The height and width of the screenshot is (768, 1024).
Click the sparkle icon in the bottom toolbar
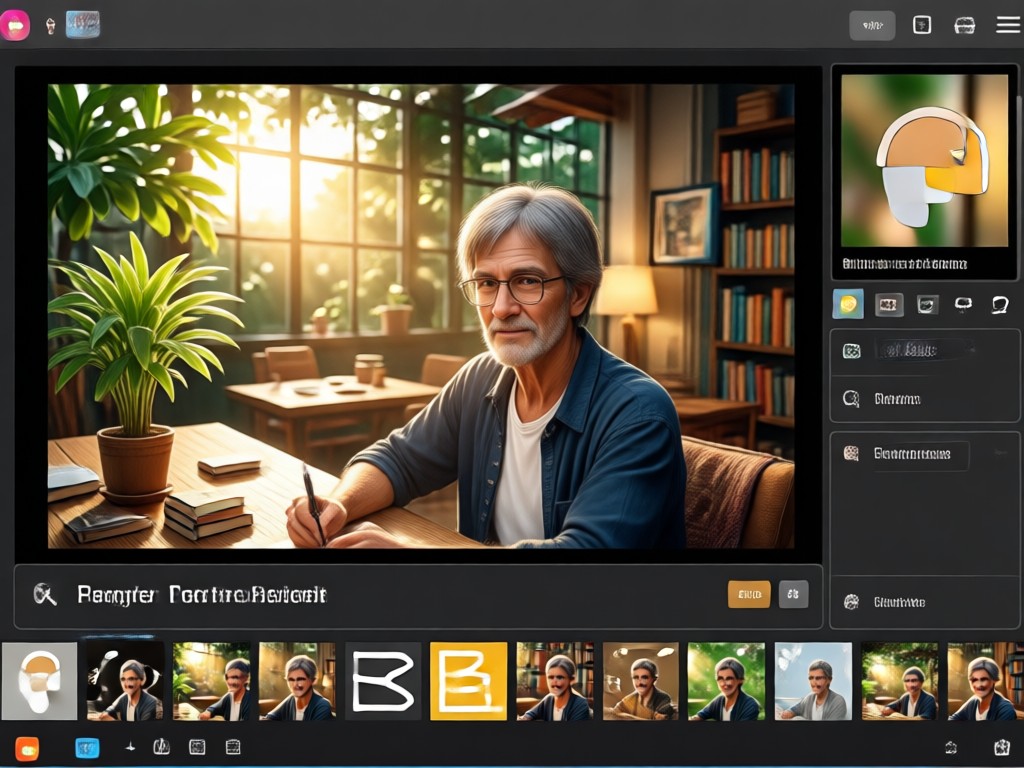130,746
